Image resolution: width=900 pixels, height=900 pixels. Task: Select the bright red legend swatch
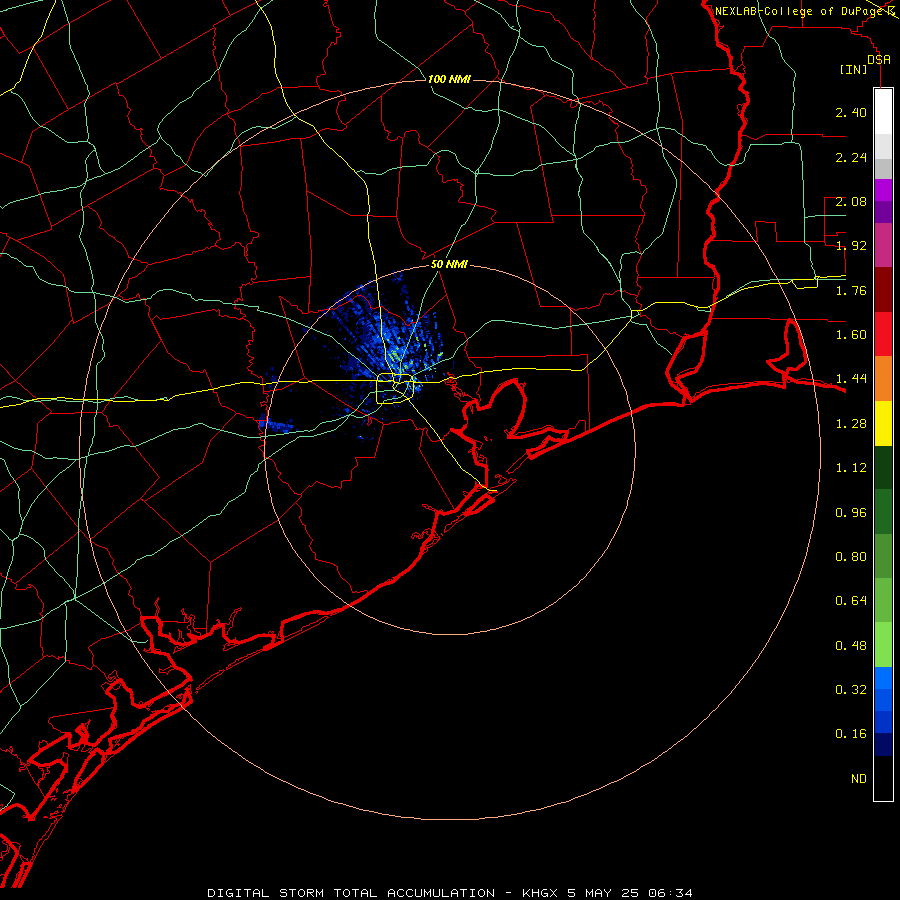point(883,334)
